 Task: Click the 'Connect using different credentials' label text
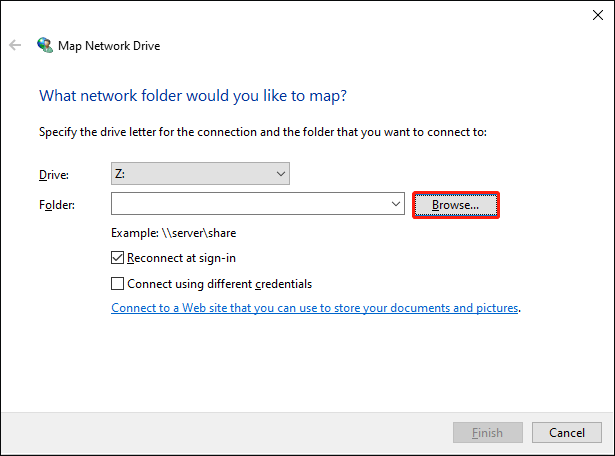(220, 283)
